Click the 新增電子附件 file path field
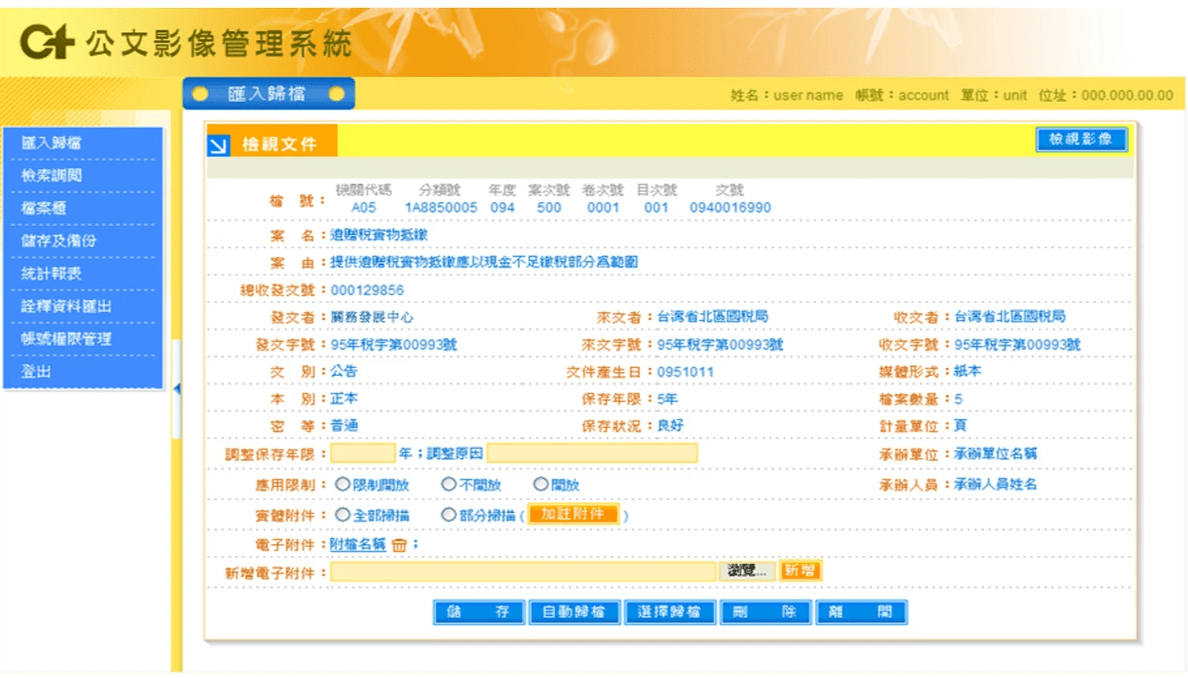The image size is (1188, 678). (x=523, y=571)
